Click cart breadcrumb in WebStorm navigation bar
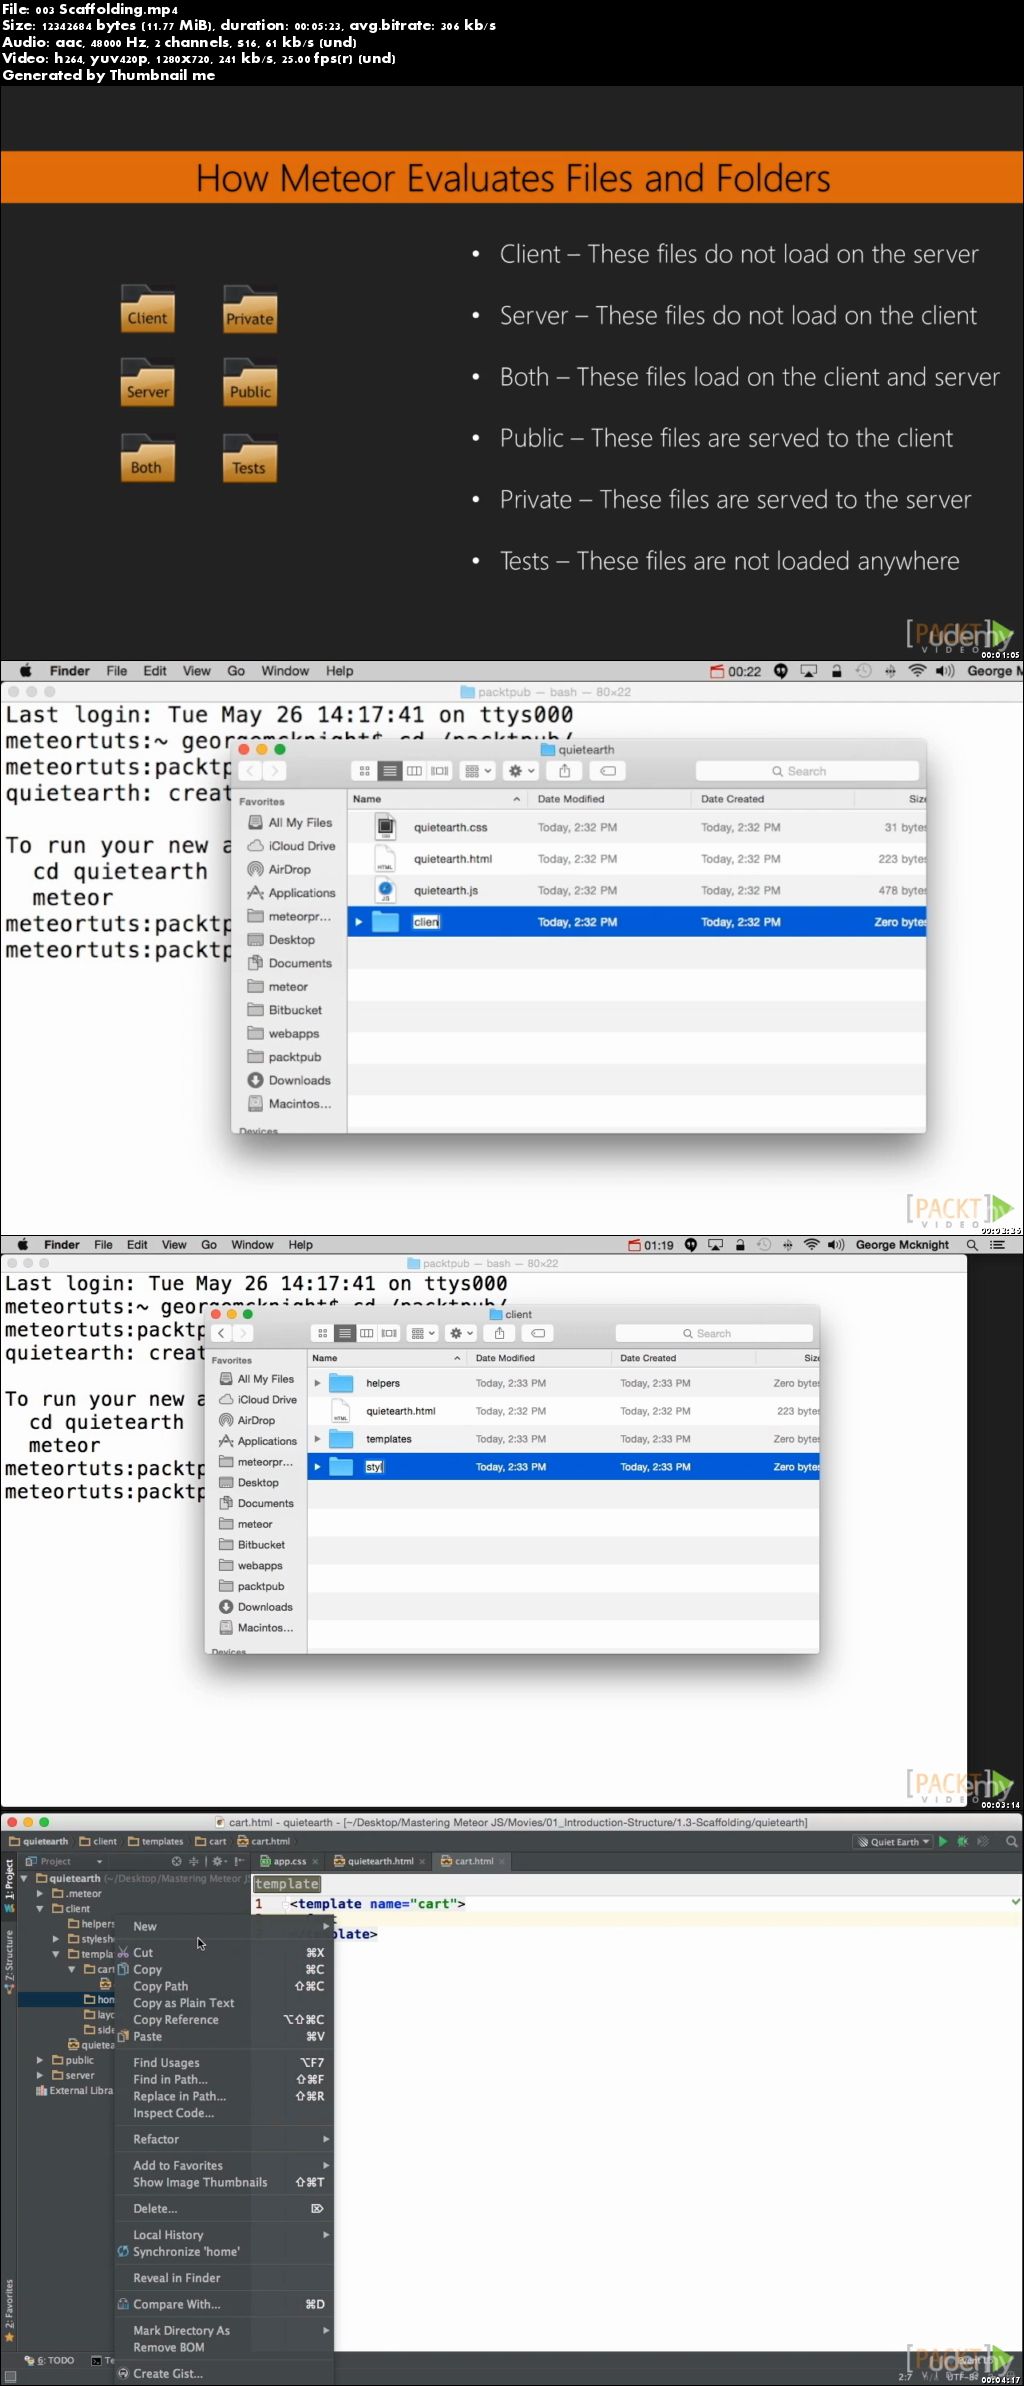Image resolution: width=1024 pixels, height=2386 pixels. pyautogui.click(x=211, y=1841)
